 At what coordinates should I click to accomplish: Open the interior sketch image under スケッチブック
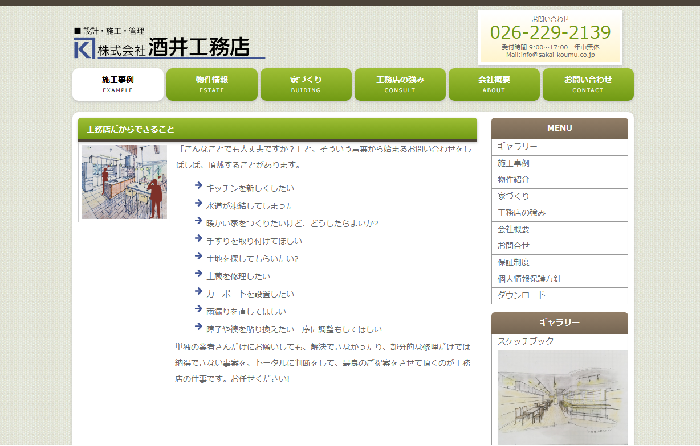click(562, 397)
